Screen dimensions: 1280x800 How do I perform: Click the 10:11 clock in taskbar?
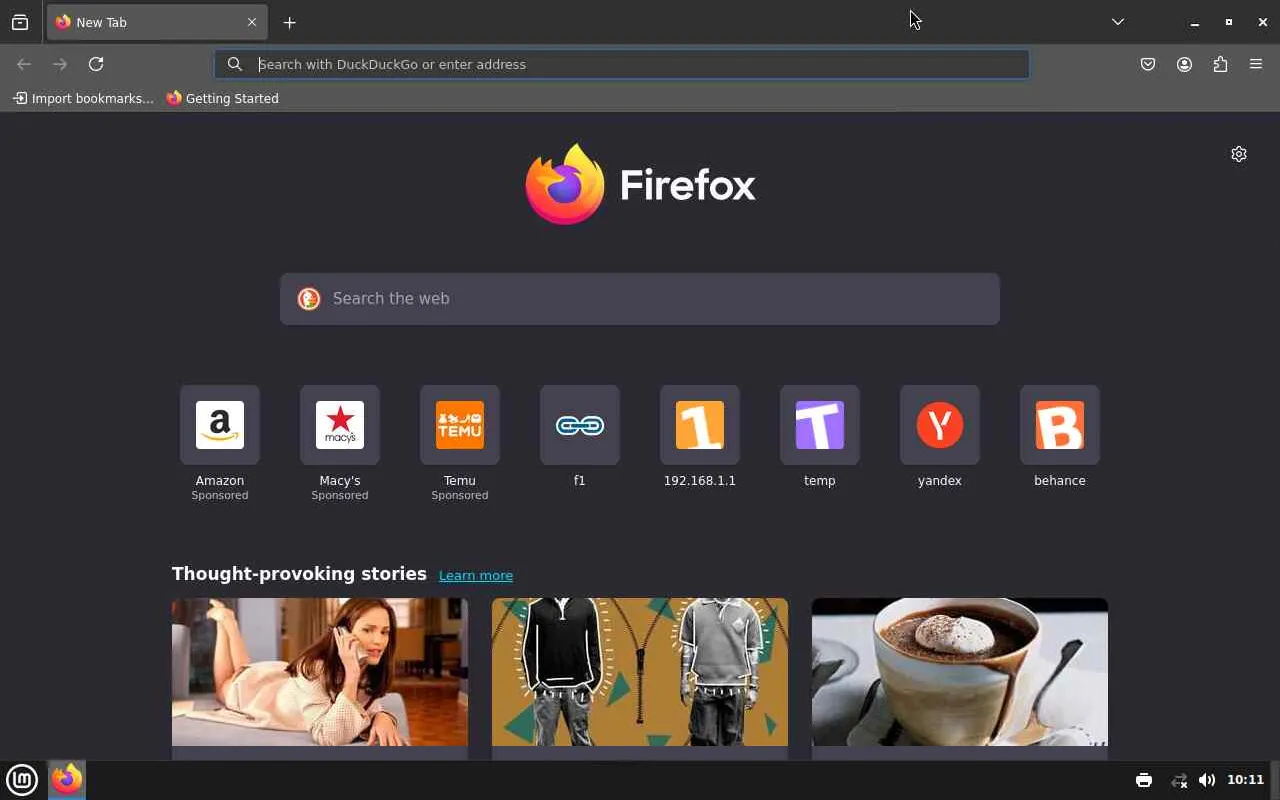1245,780
